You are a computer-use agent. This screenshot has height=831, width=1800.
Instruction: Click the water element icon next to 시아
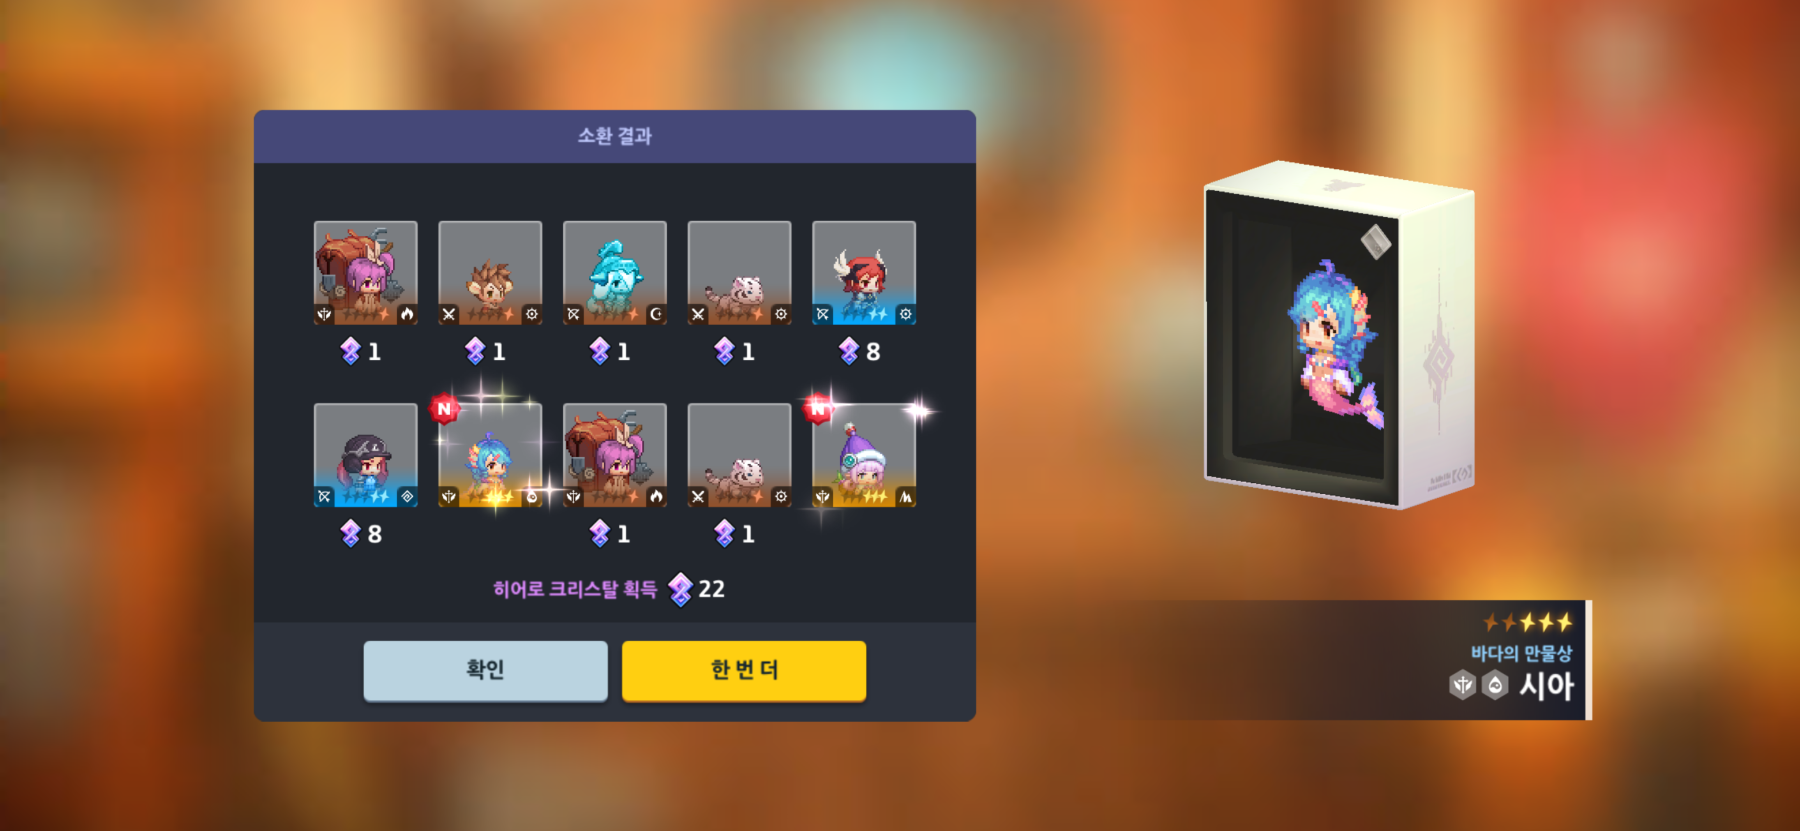click(x=1495, y=685)
